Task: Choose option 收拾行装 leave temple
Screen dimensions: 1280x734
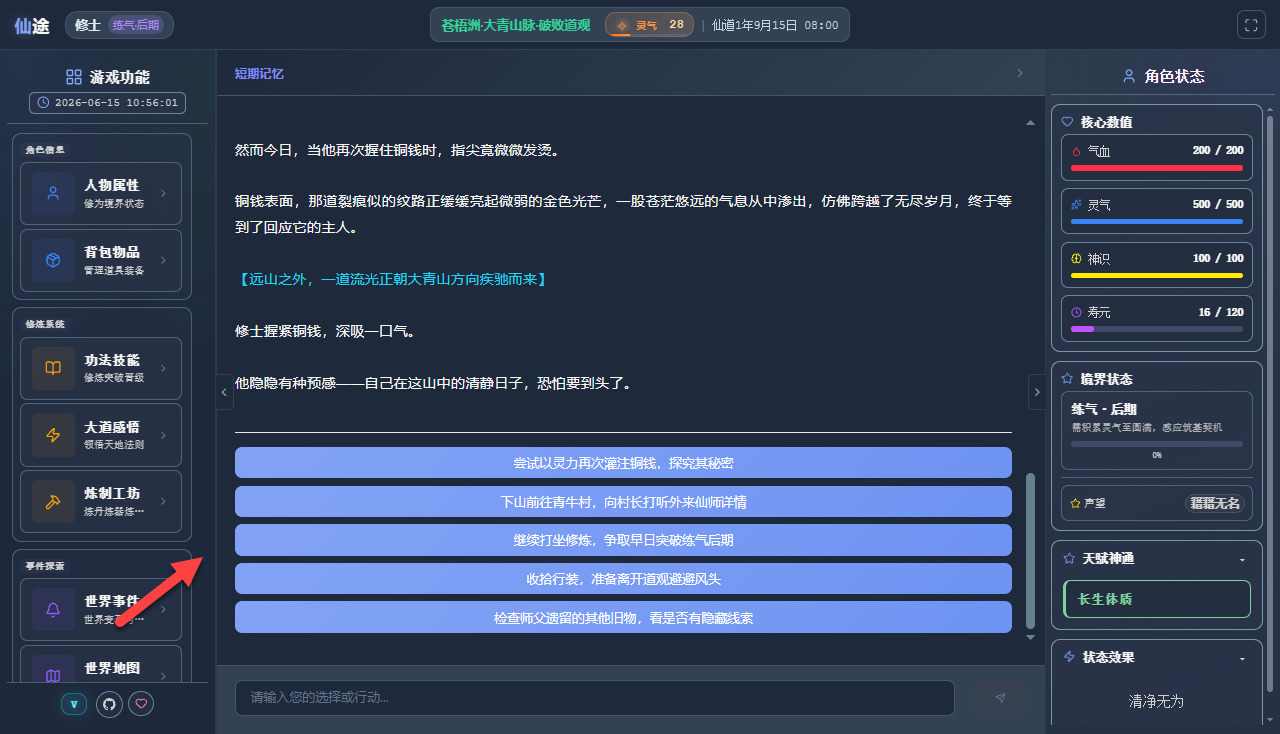Action: point(623,579)
